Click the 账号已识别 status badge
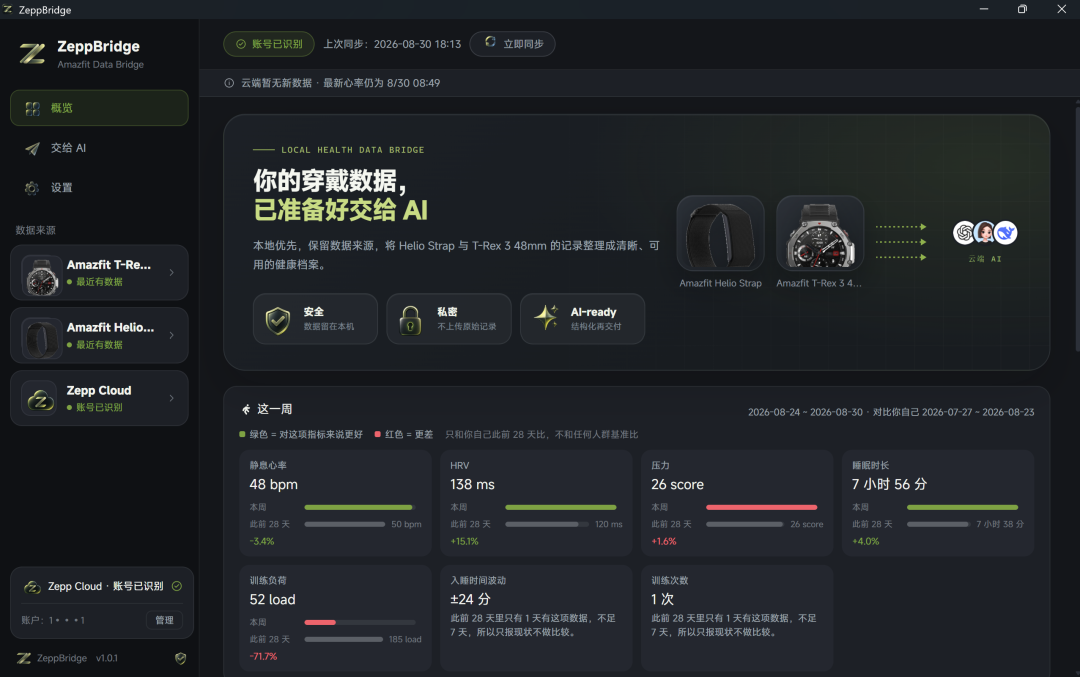Image resolution: width=1080 pixels, height=677 pixels. (269, 44)
